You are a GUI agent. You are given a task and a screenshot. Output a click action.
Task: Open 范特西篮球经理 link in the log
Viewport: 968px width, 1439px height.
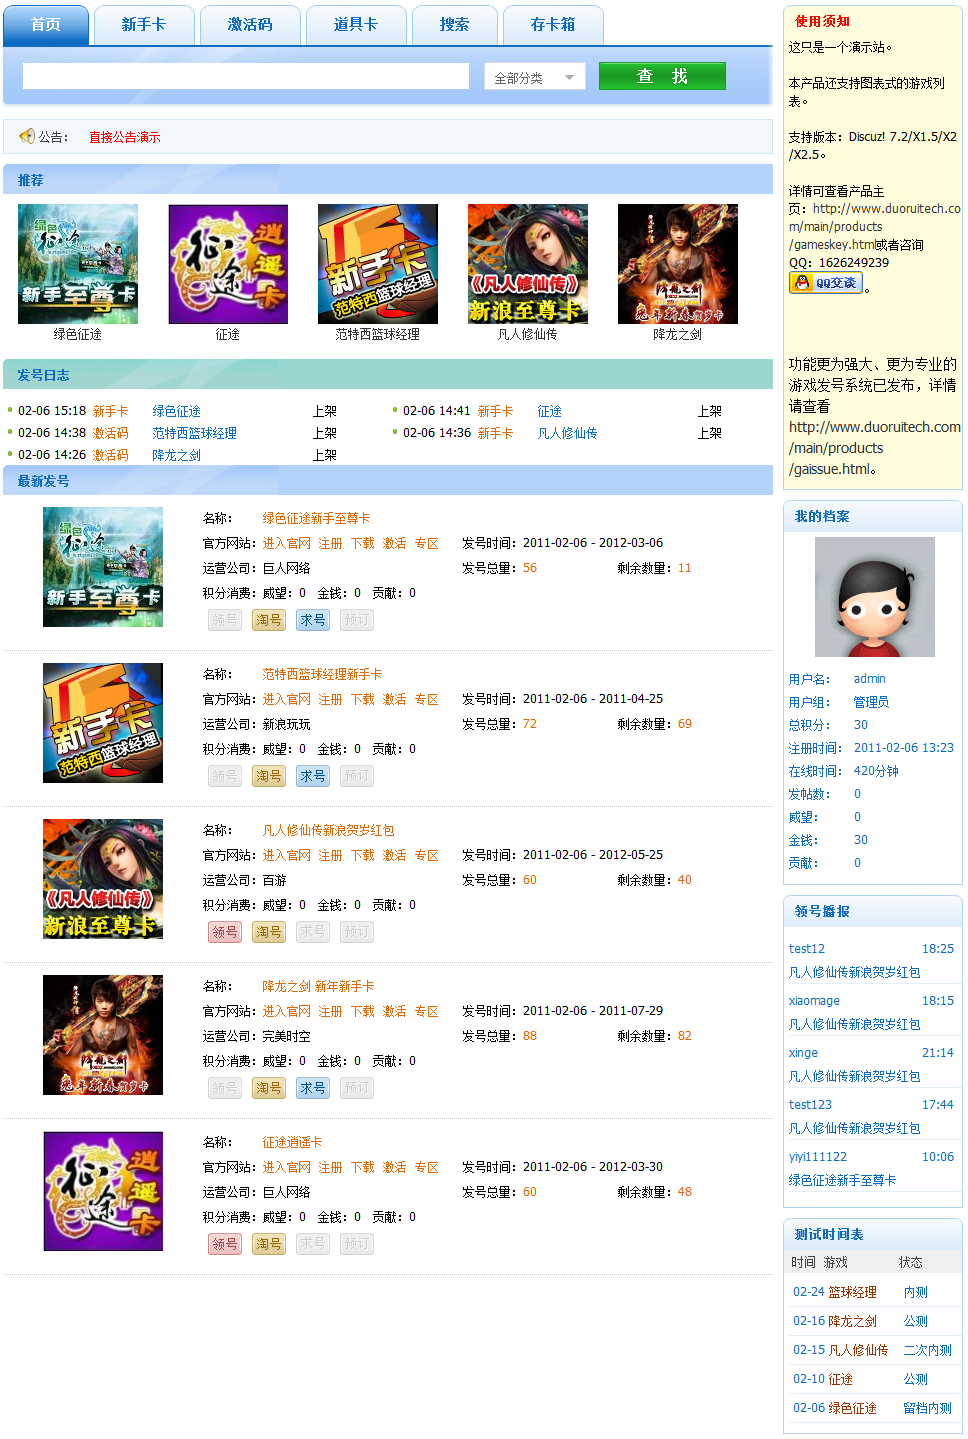[194, 433]
